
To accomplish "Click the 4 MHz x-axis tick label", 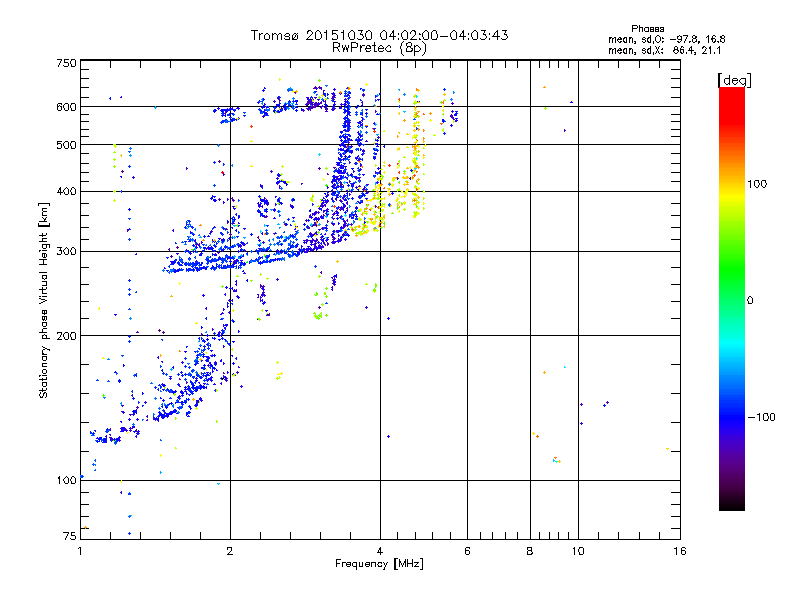I will pyautogui.click(x=380, y=551).
